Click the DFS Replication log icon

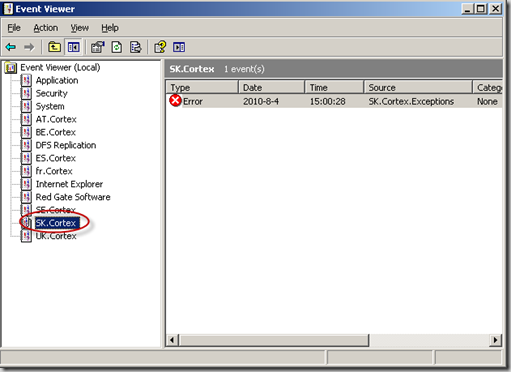point(26,145)
